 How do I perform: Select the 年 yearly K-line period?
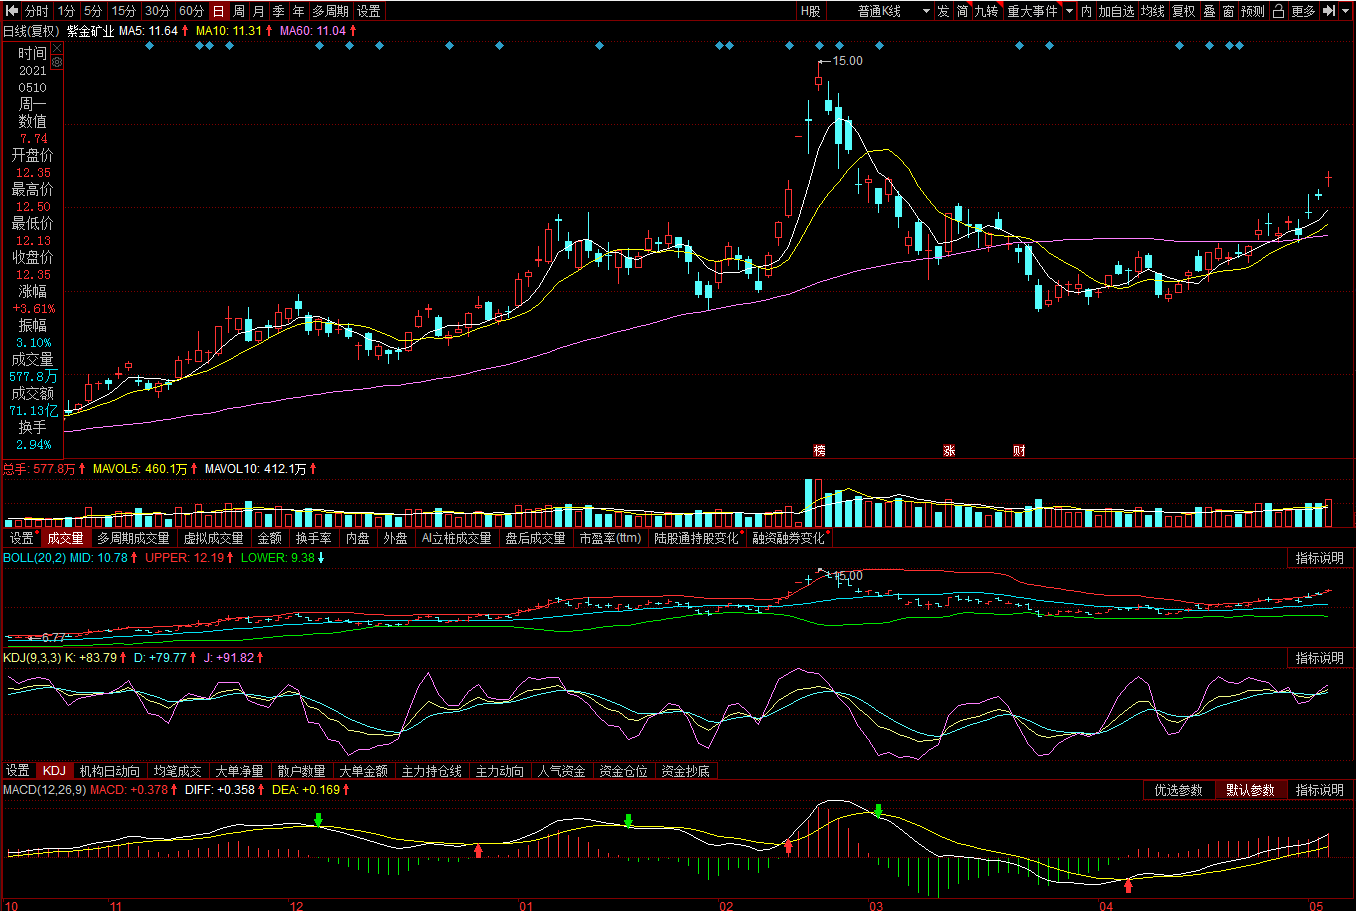pyautogui.click(x=298, y=11)
